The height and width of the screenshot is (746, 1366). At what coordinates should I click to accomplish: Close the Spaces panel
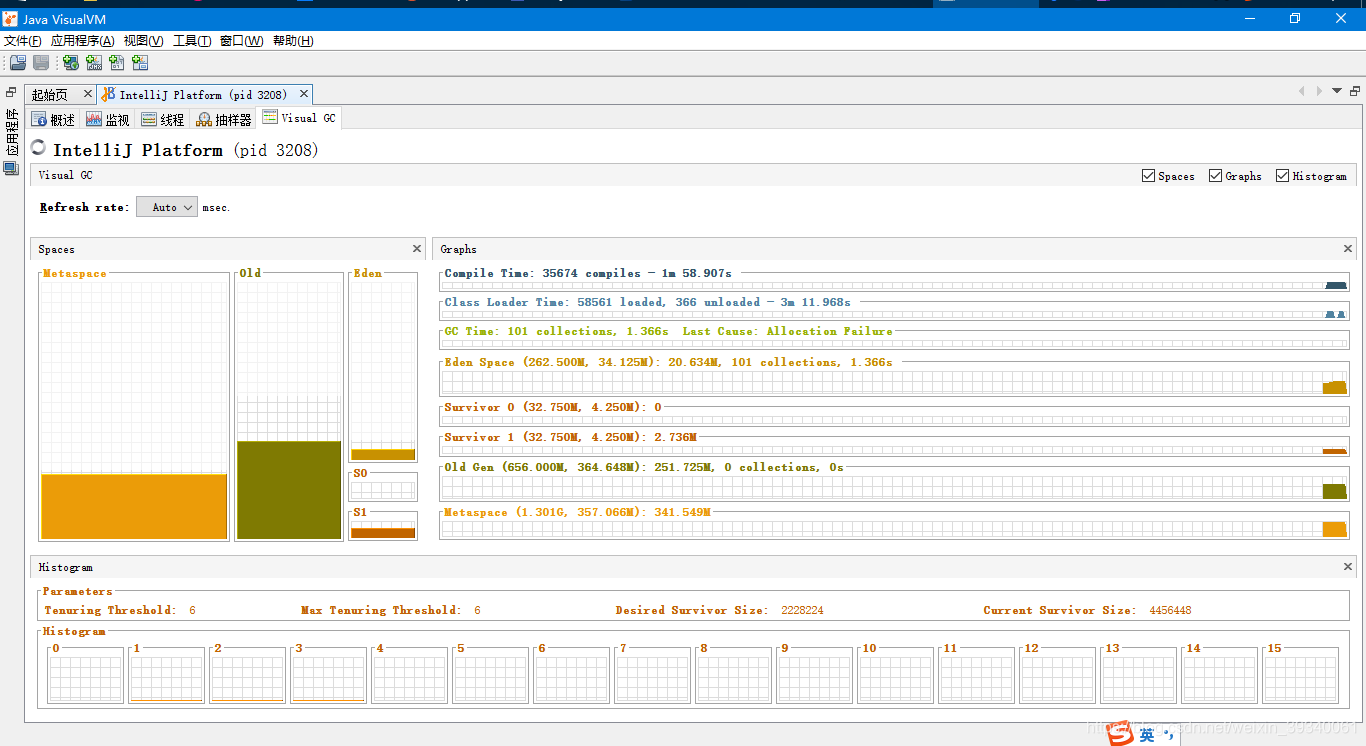(x=417, y=249)
